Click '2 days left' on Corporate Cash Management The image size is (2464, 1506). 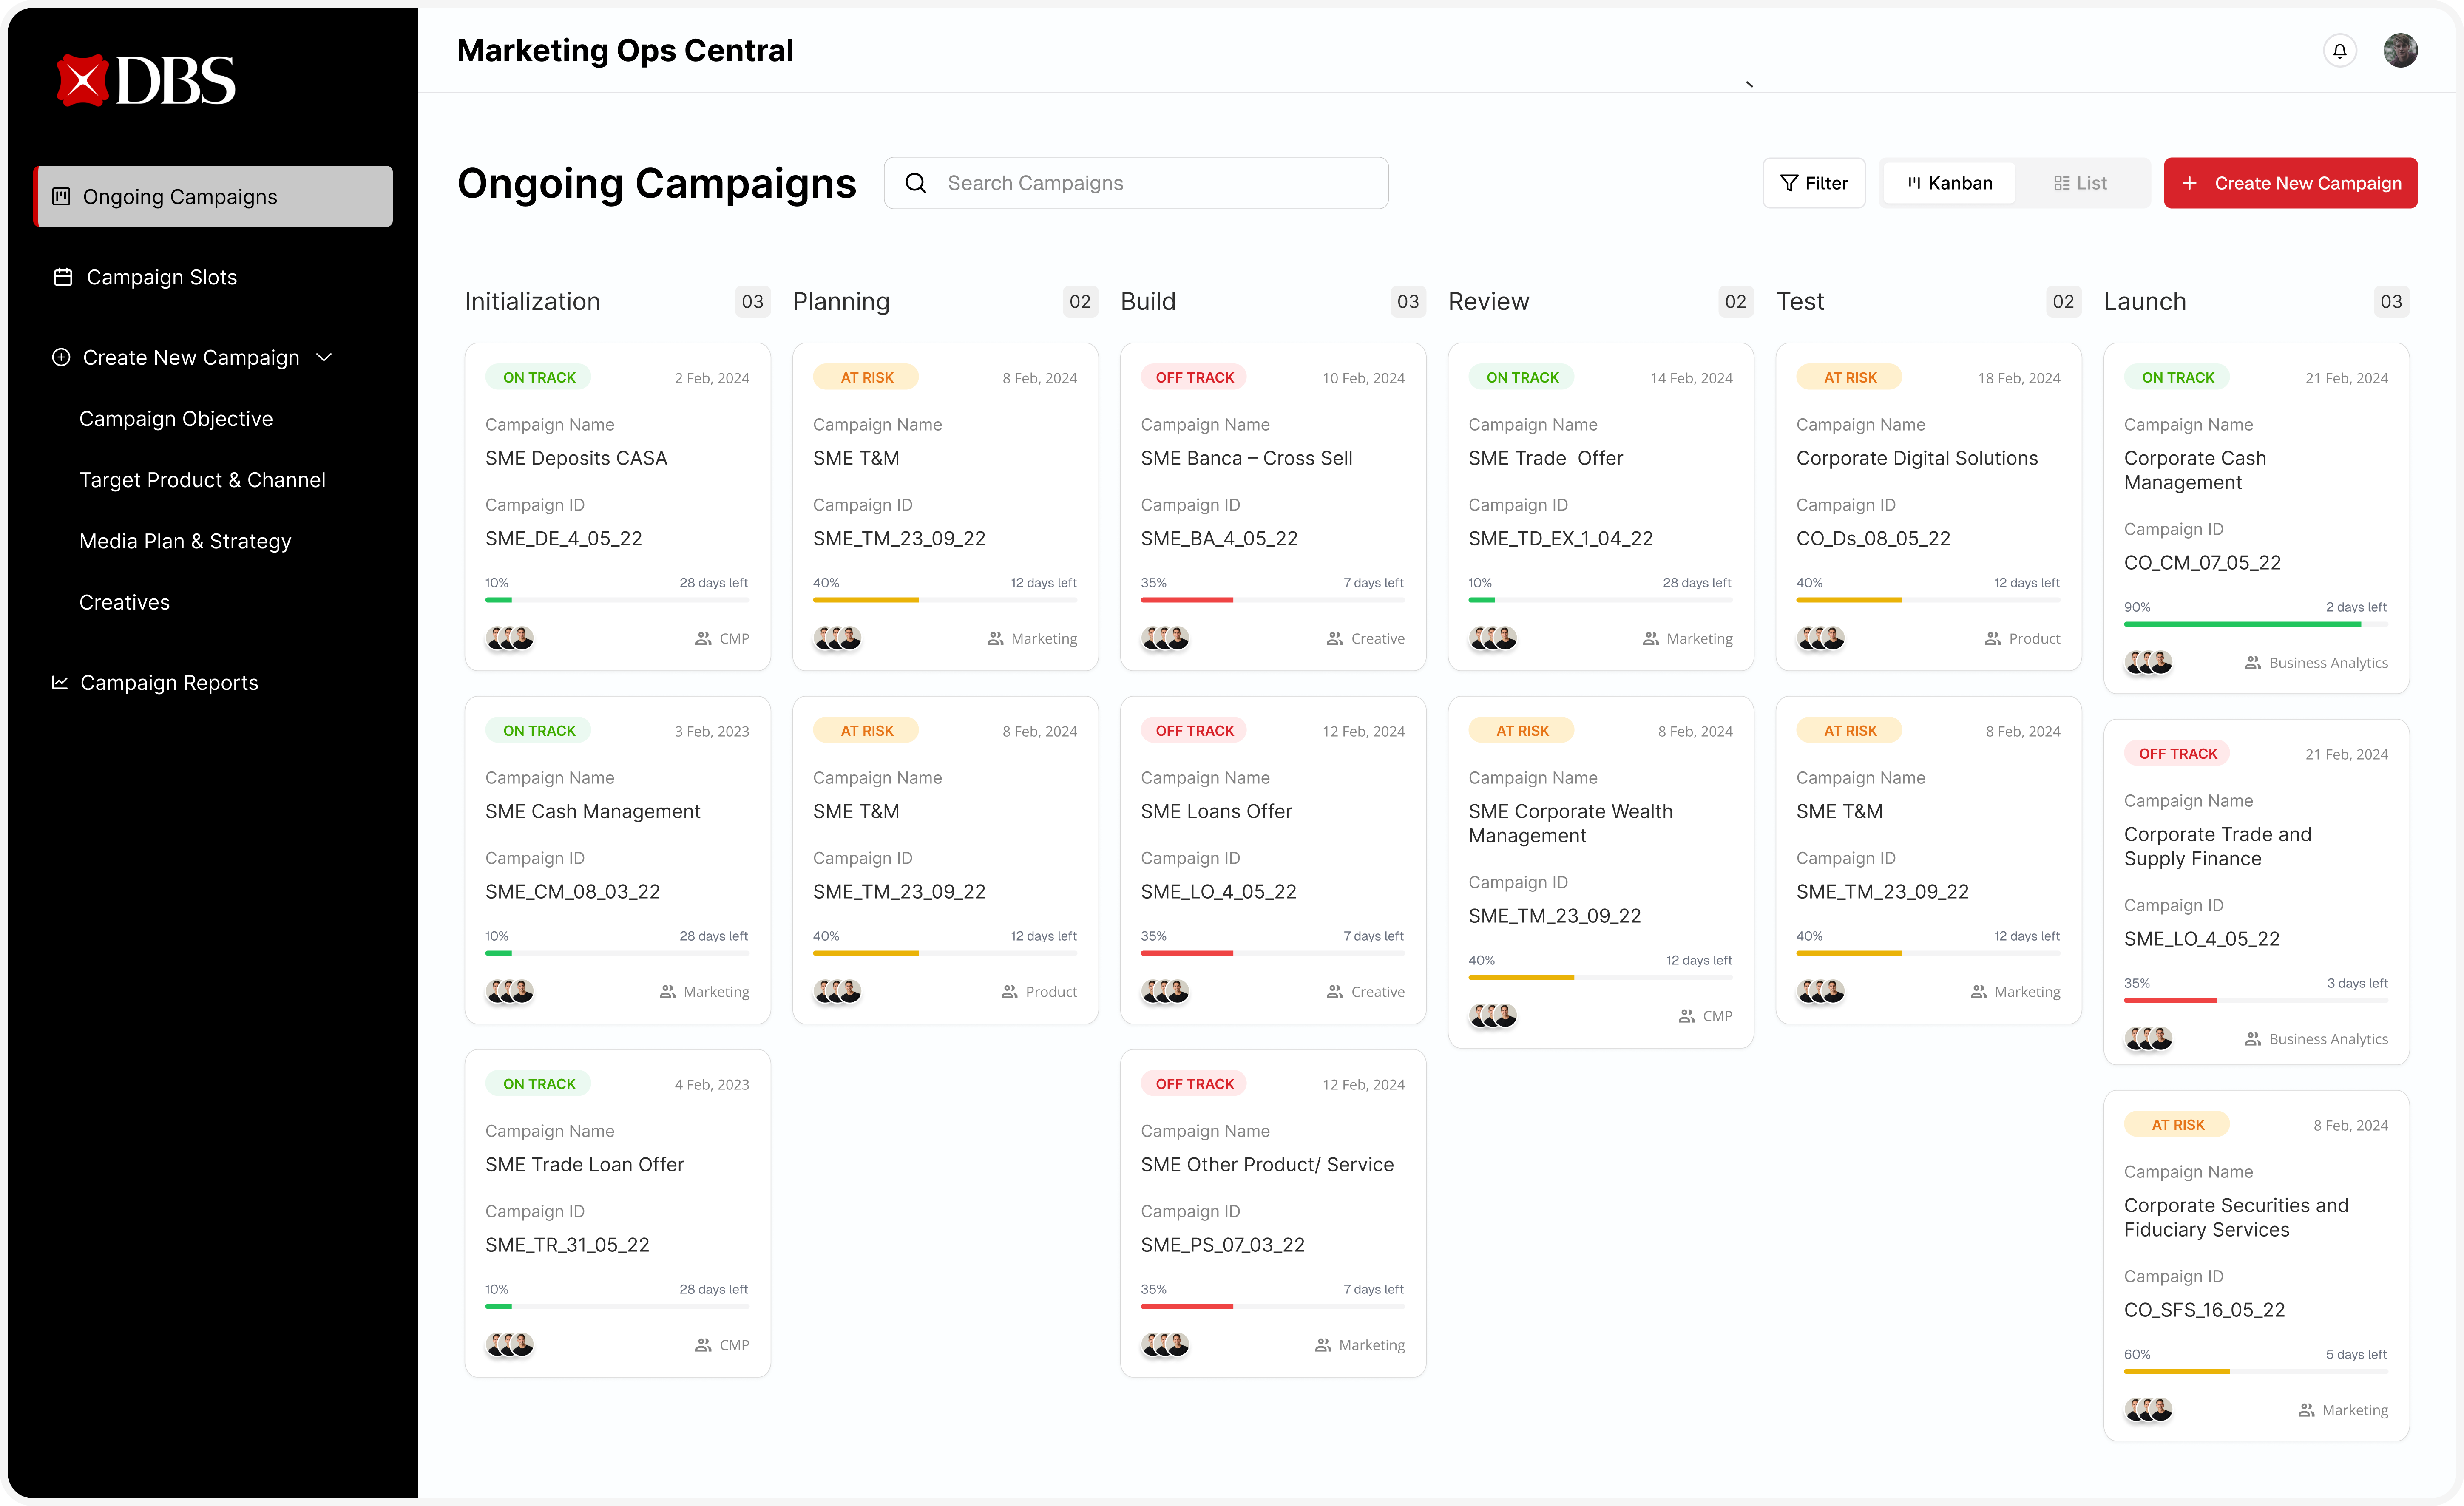click(2356, 607)
